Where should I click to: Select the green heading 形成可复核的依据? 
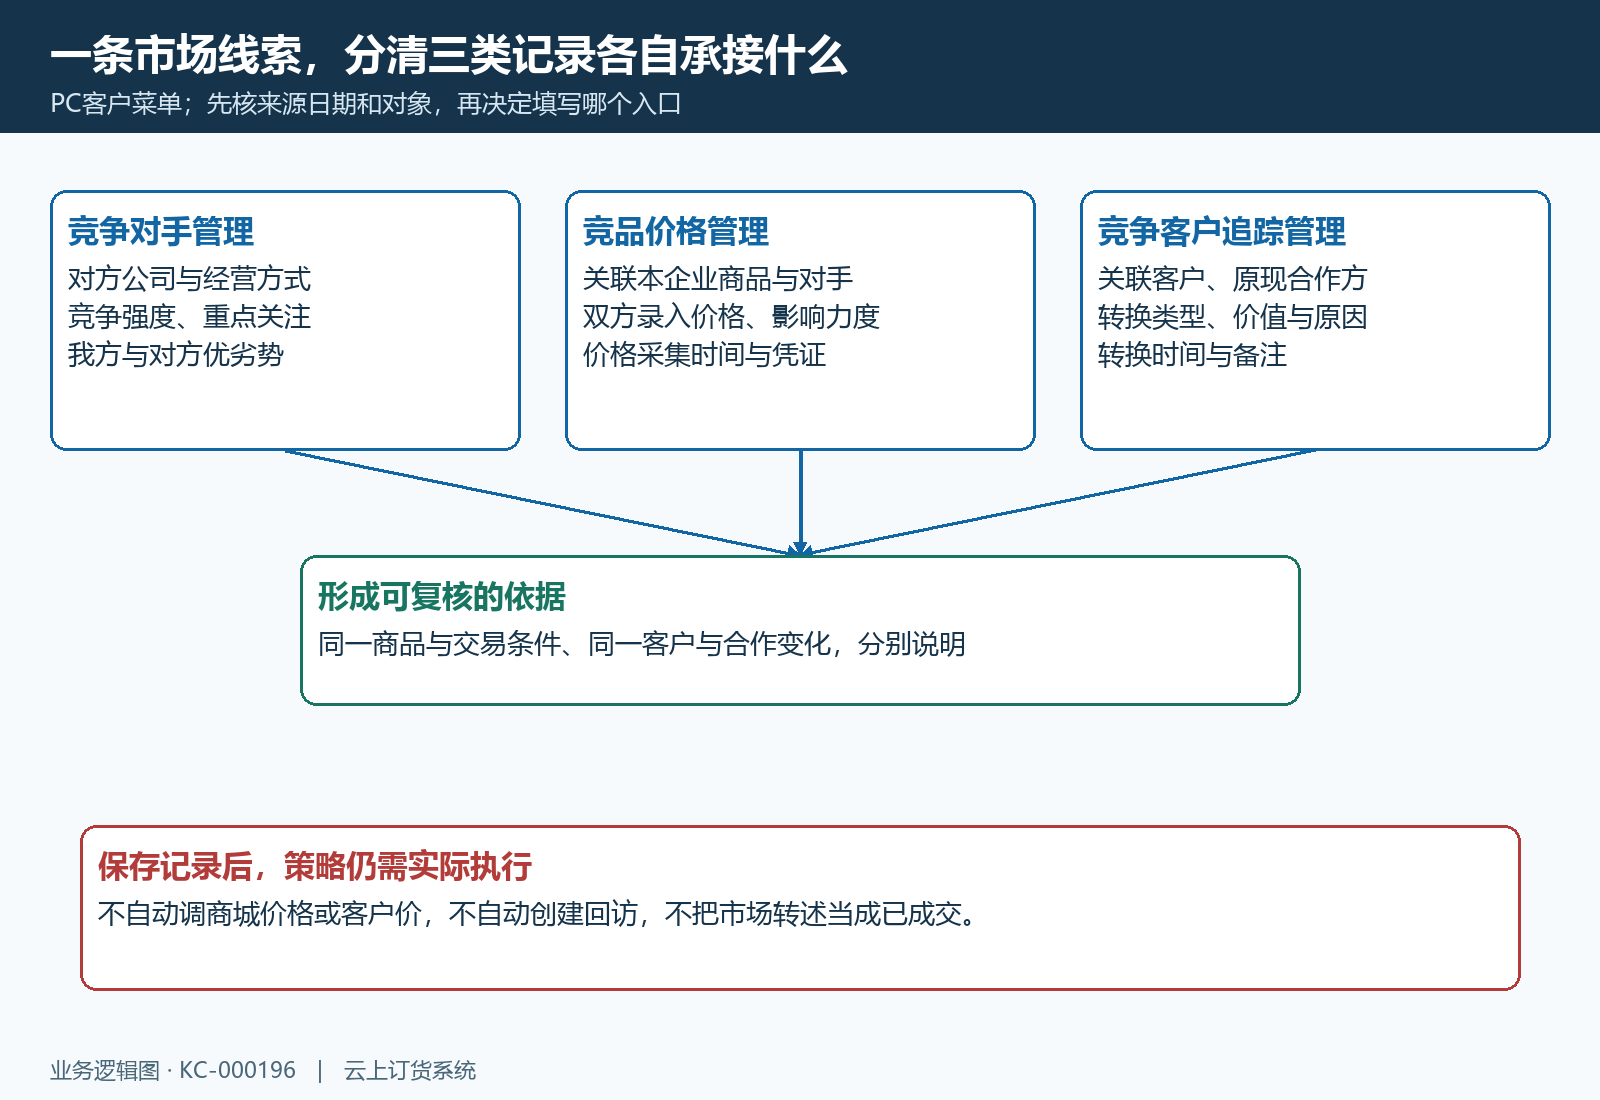click(442, 597)
